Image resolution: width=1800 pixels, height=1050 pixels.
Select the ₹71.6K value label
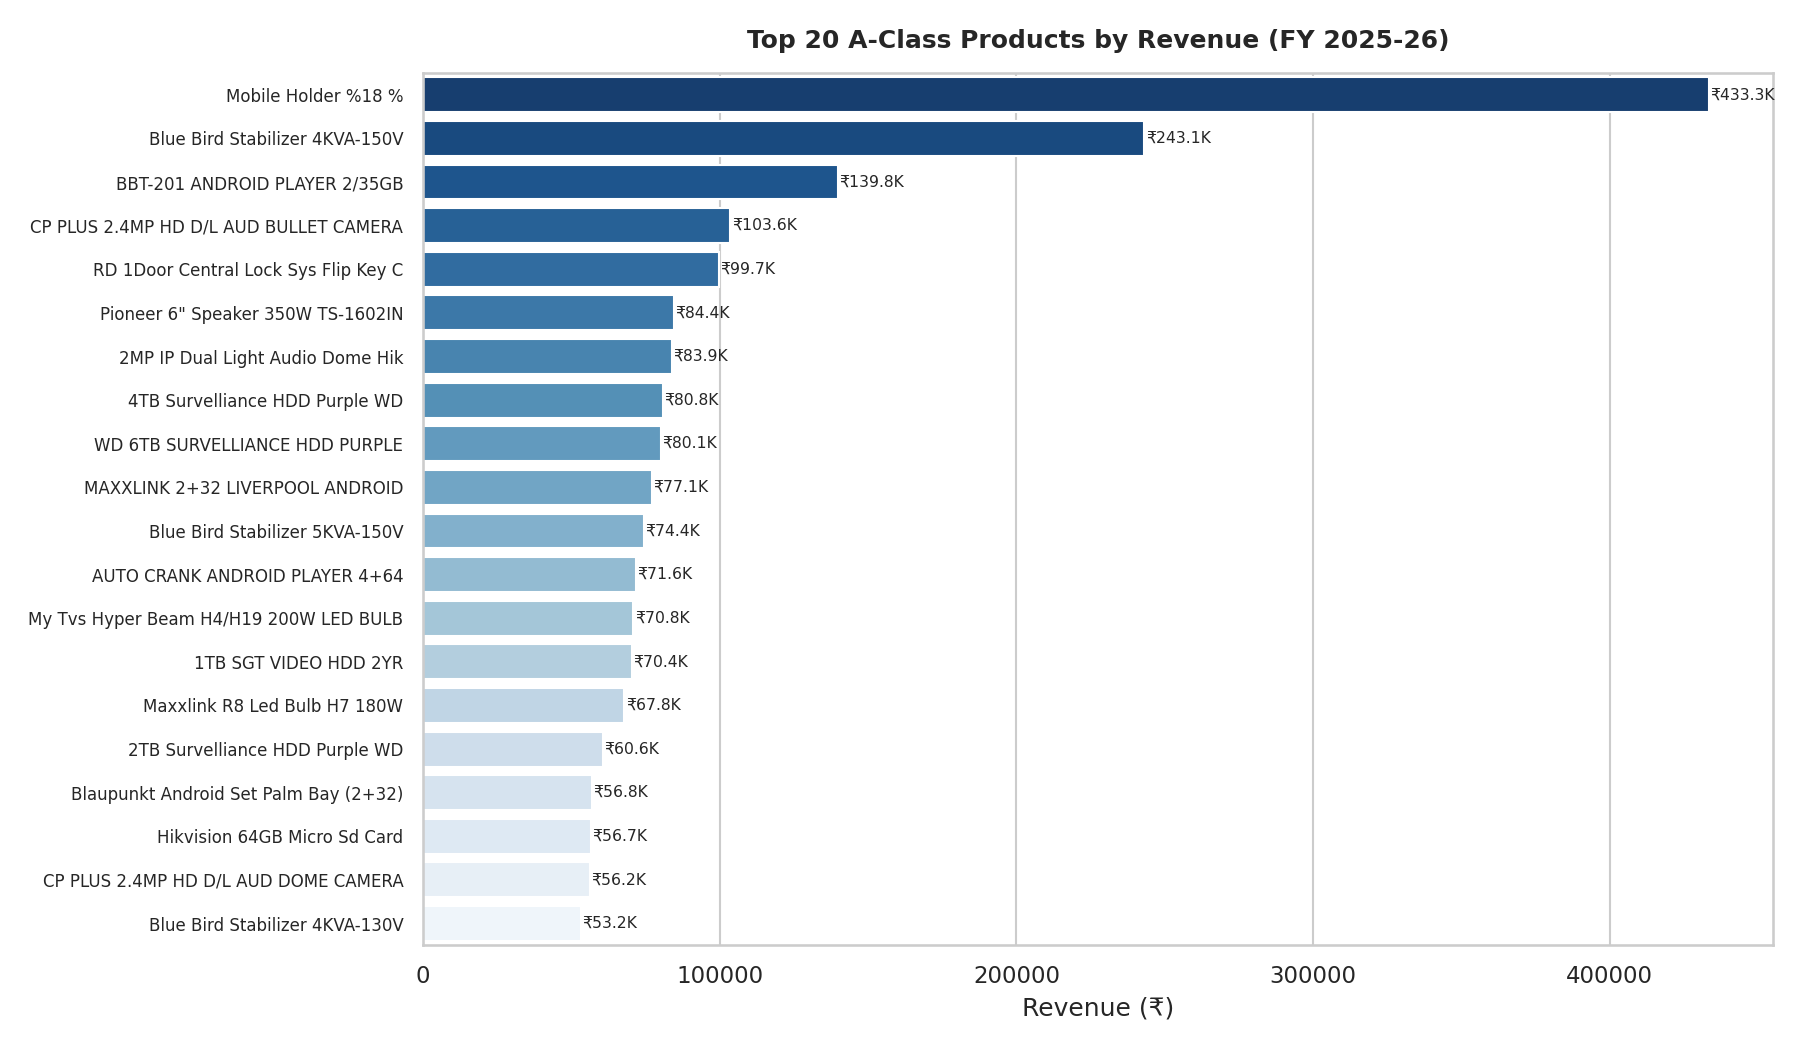(x=664, y=574)
